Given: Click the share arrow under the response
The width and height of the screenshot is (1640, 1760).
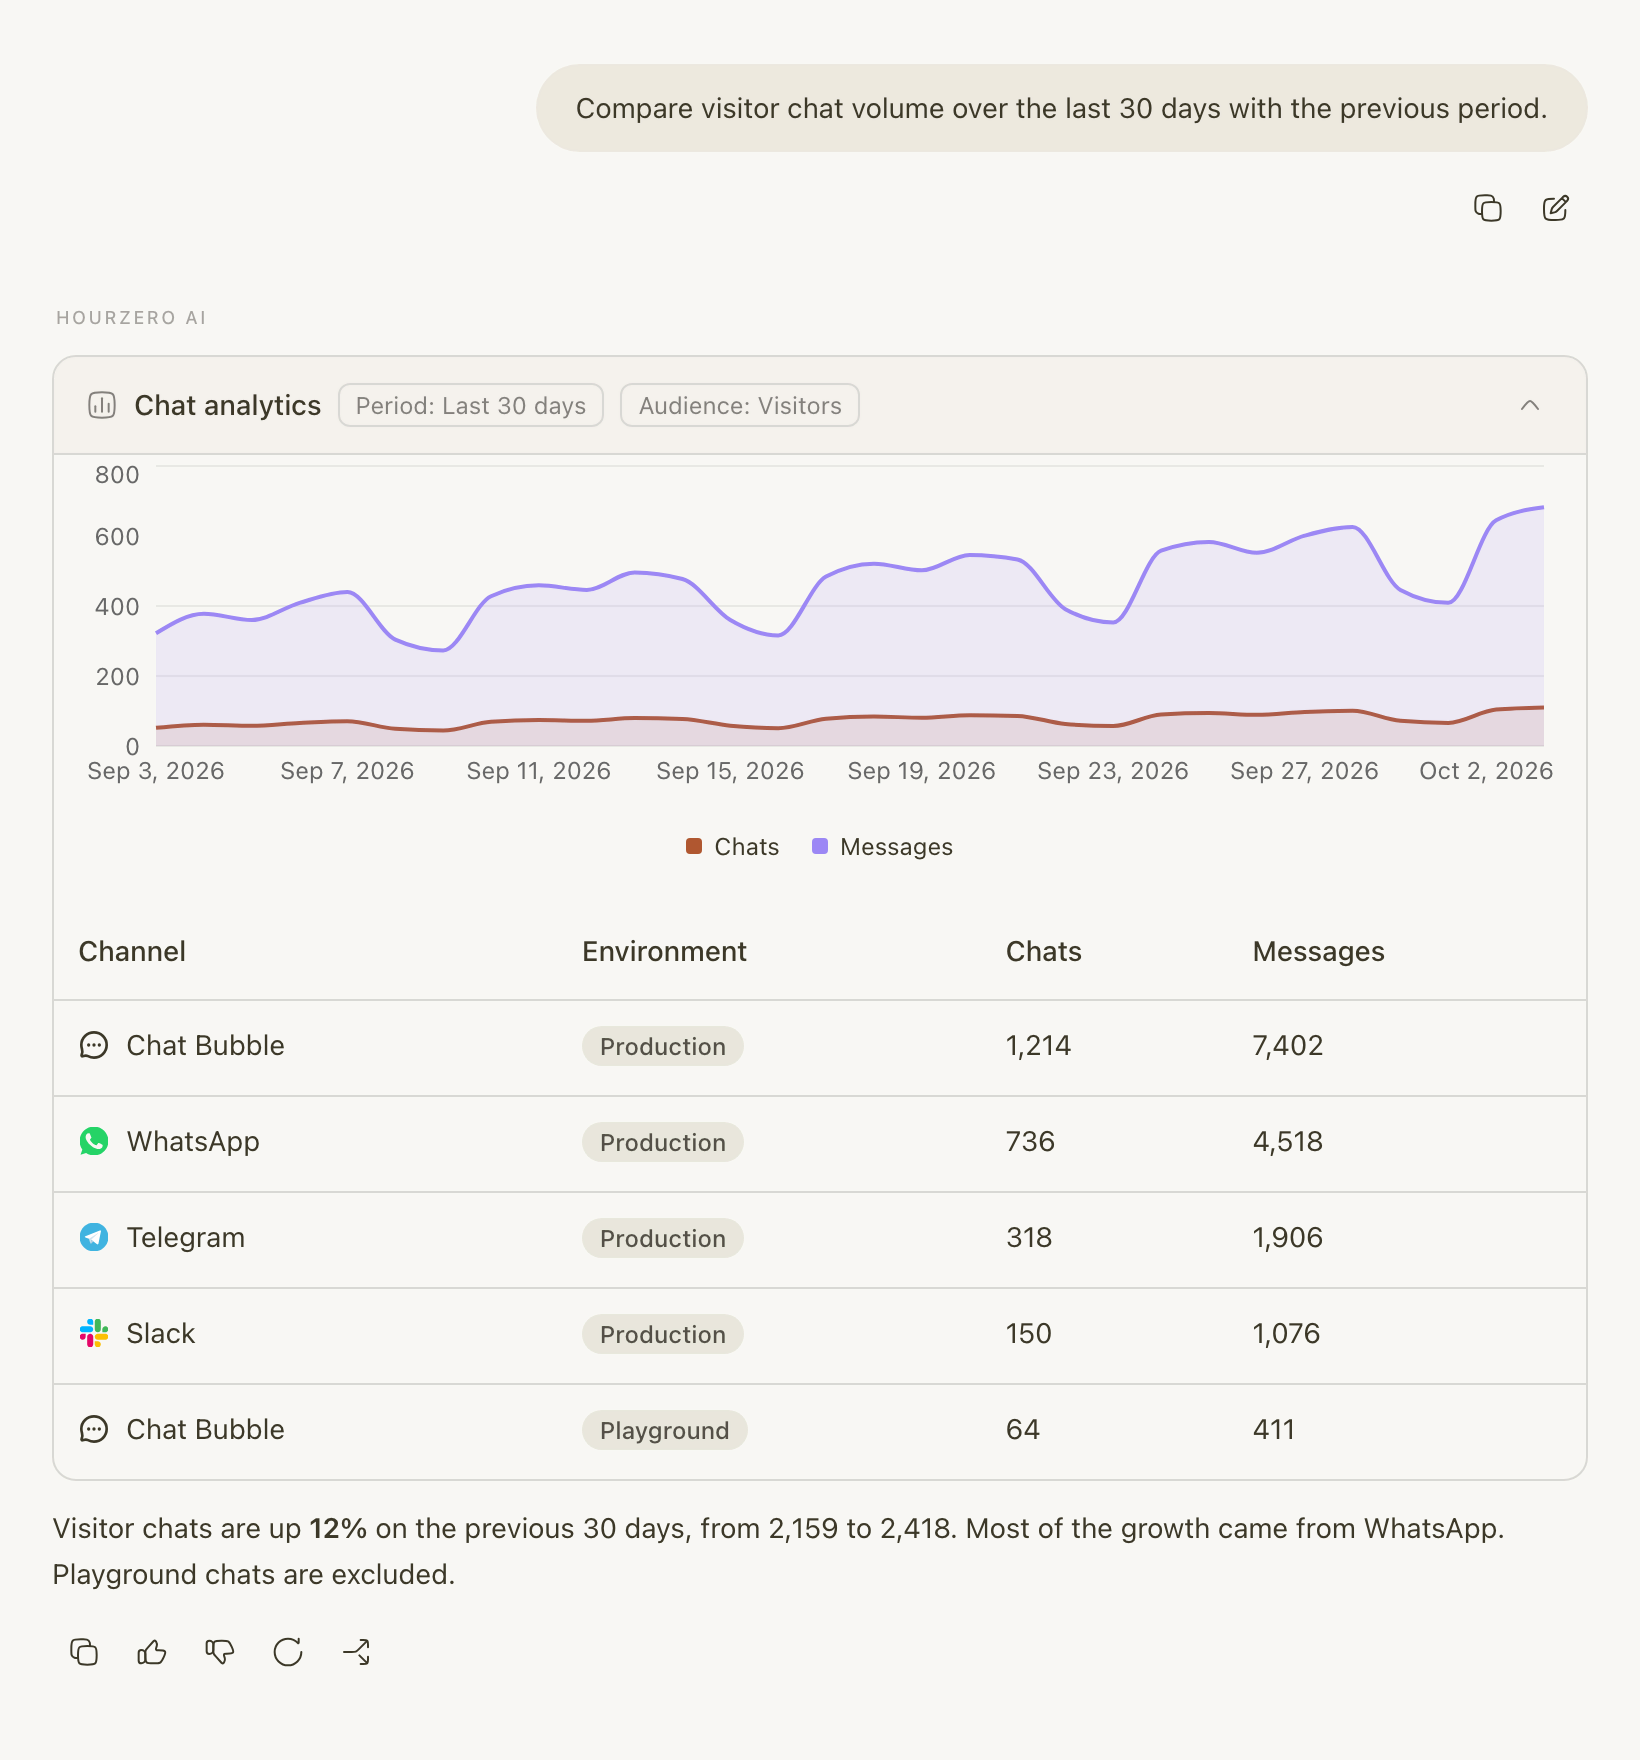Looking at the screenshot, I should click(356, 1652).
